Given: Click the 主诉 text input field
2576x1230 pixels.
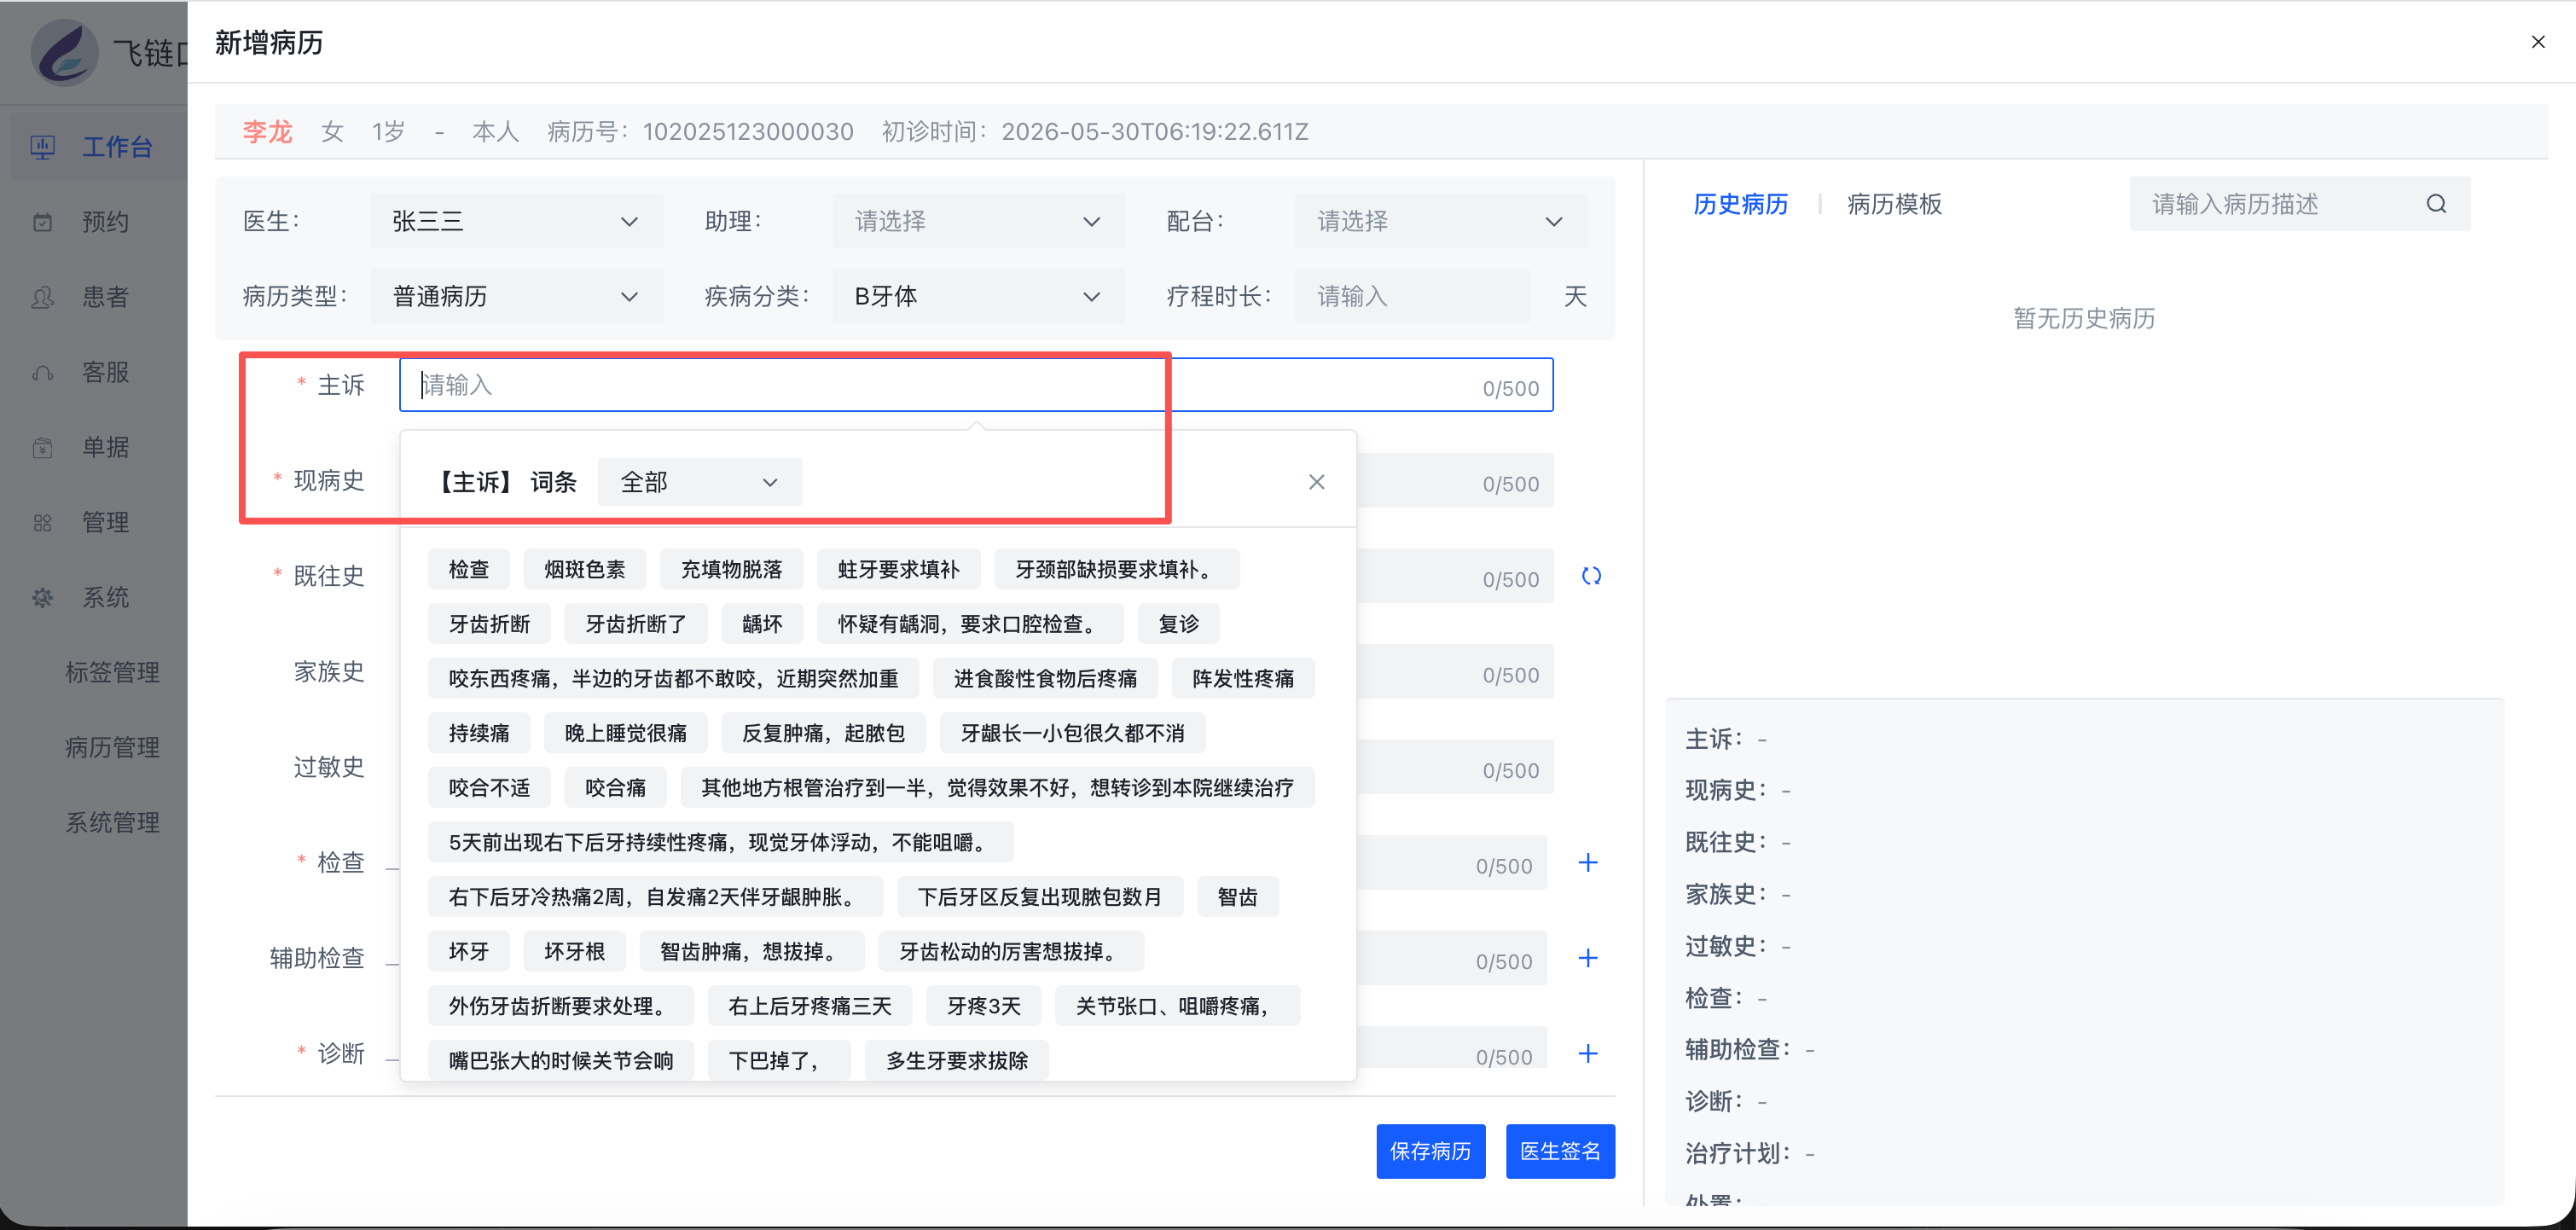Looking at the screenshot, I should point(976,385).
